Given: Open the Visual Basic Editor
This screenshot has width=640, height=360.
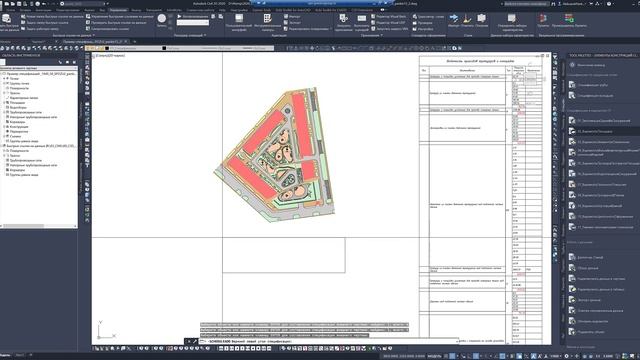Looking at the screenshot, I should (x=388, y=17).
